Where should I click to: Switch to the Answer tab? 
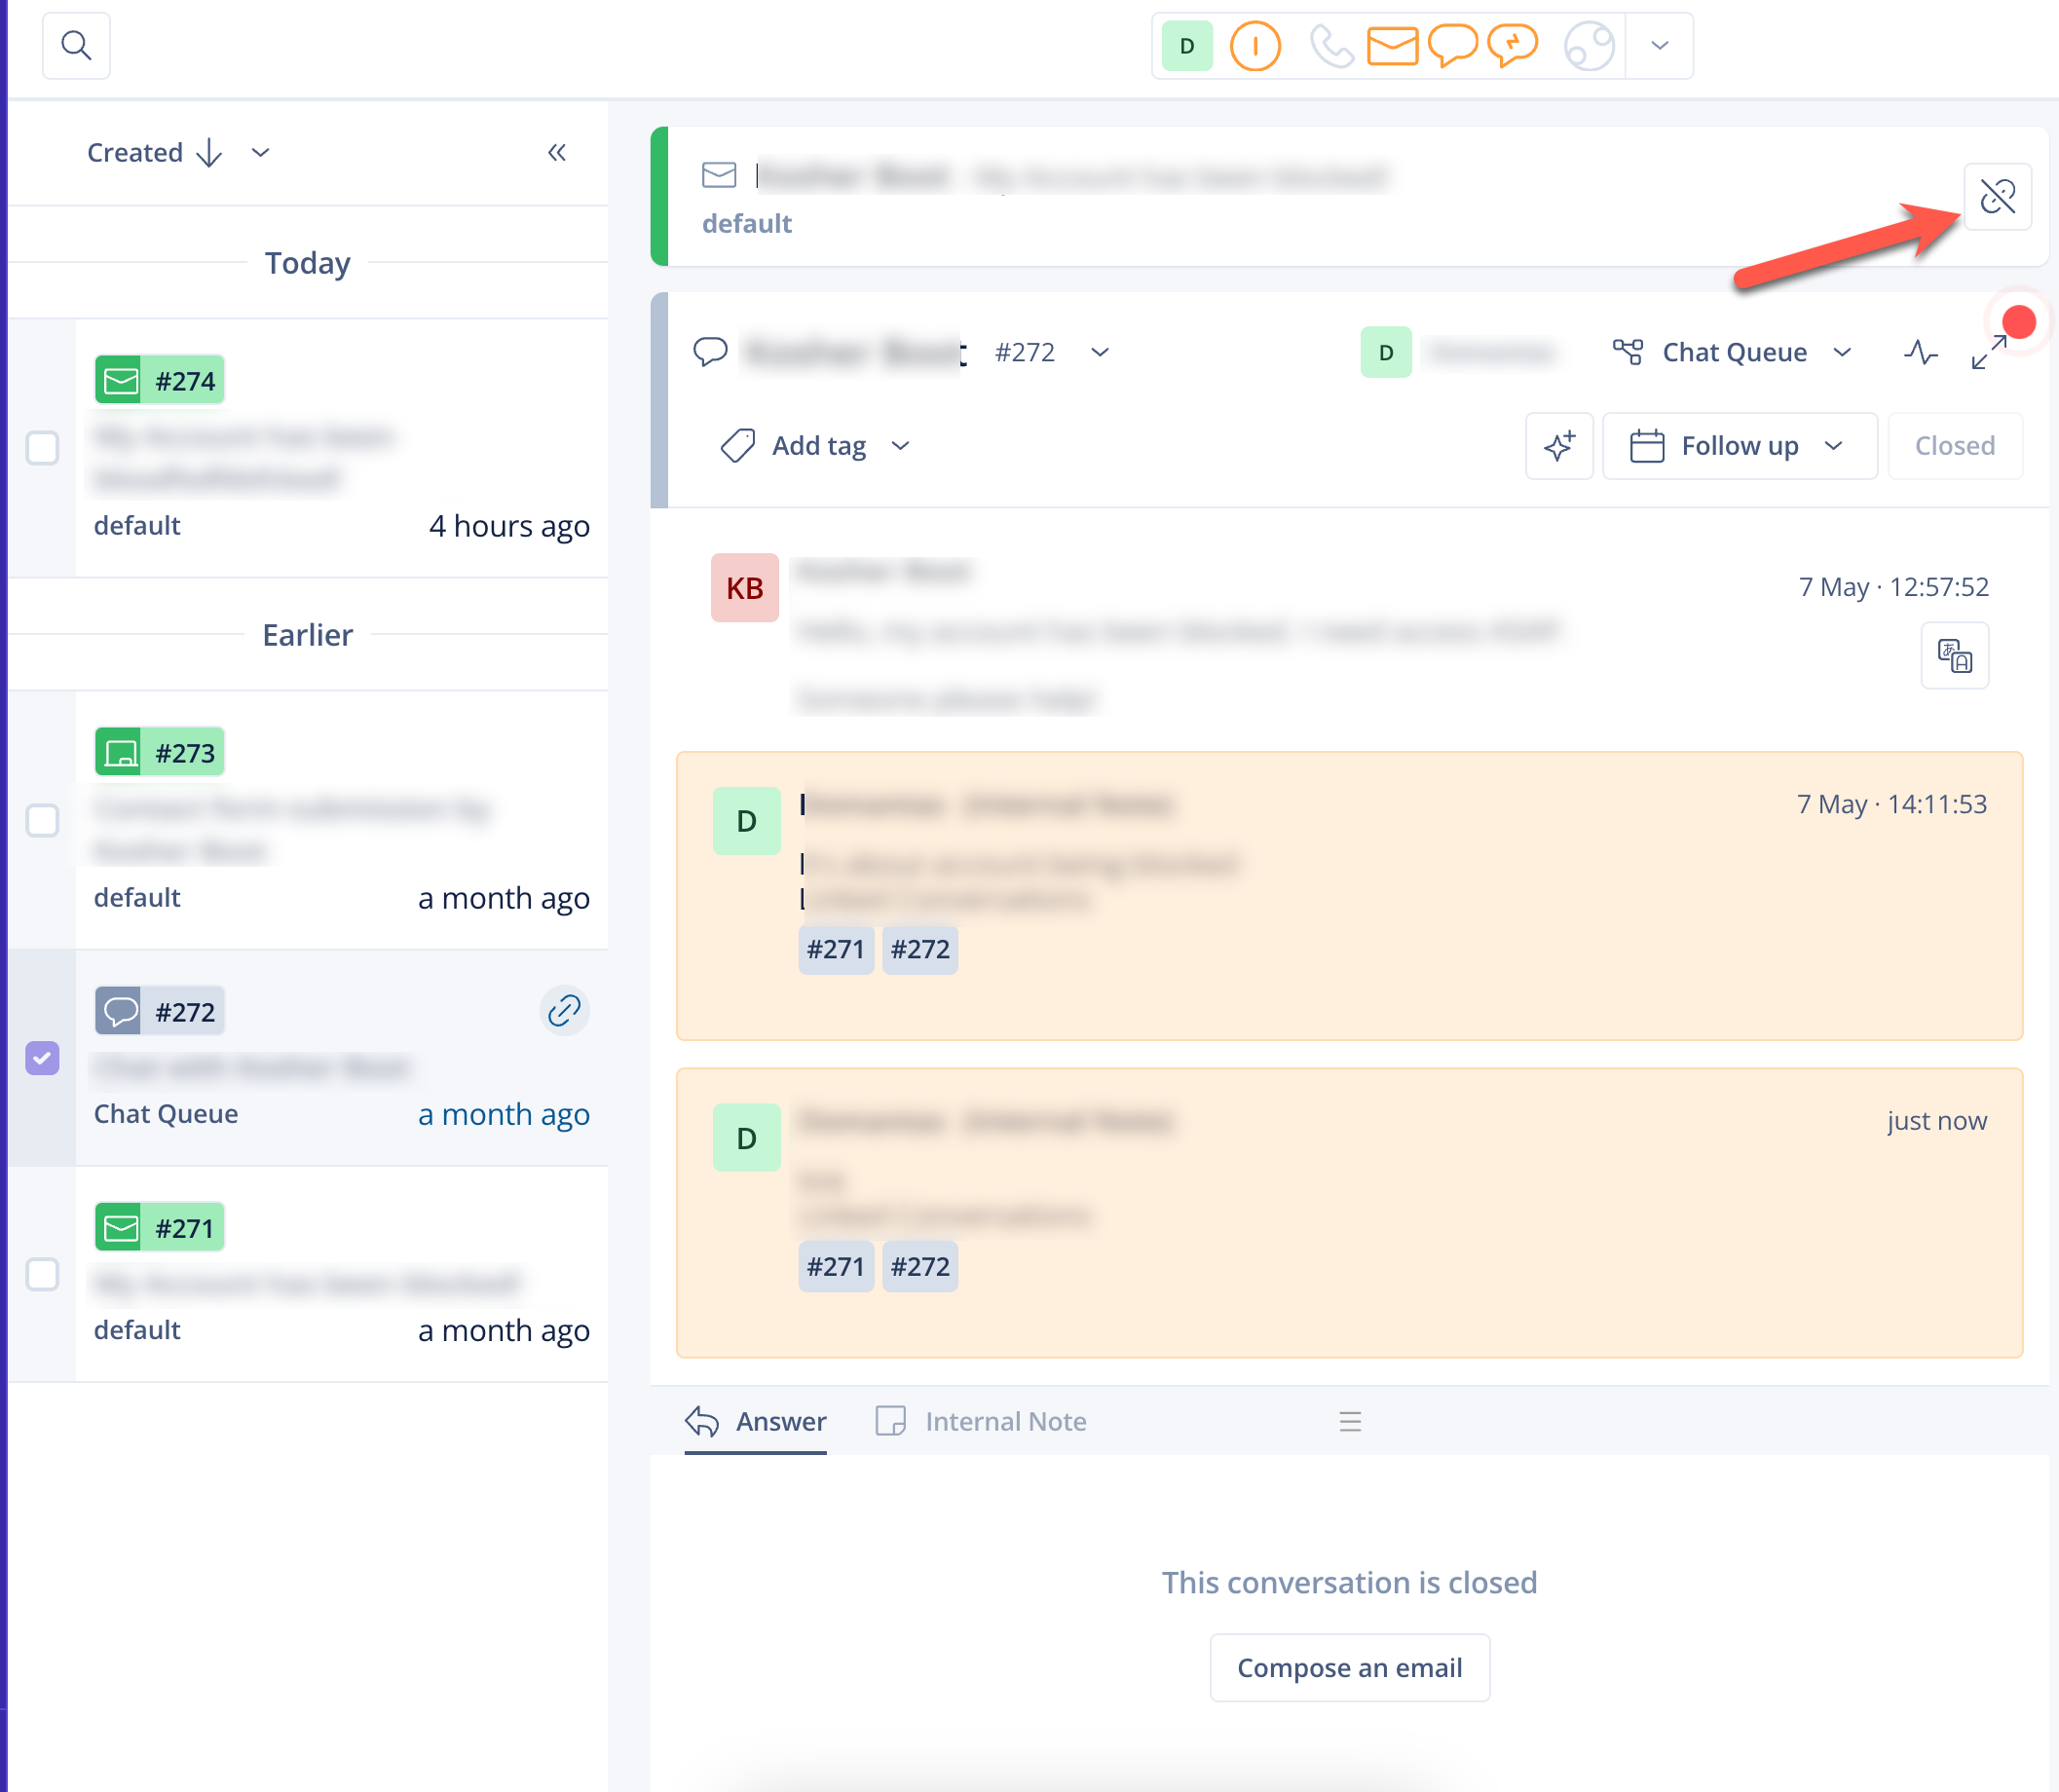(756, 1421)
